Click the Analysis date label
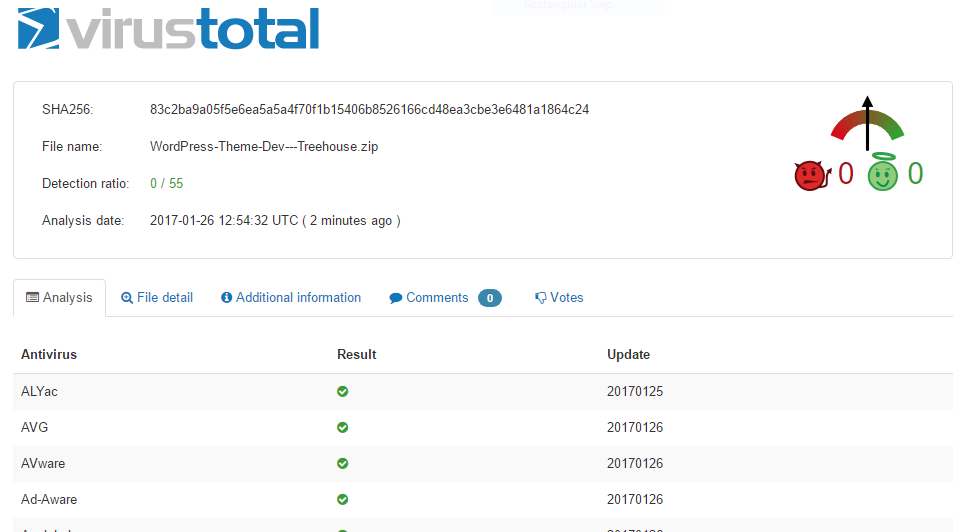The height and width of the screenshot is (532, 962). pyautogui.click(x=83, y=220)
